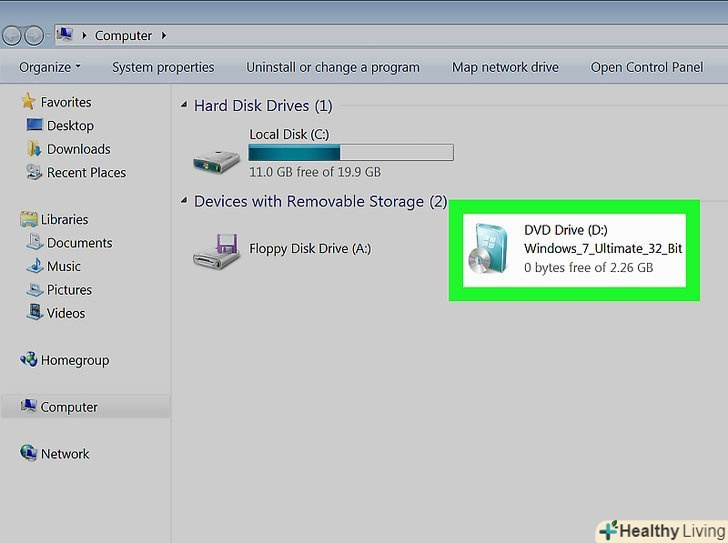Click Uninstall or change a program

tap(332, 67)
